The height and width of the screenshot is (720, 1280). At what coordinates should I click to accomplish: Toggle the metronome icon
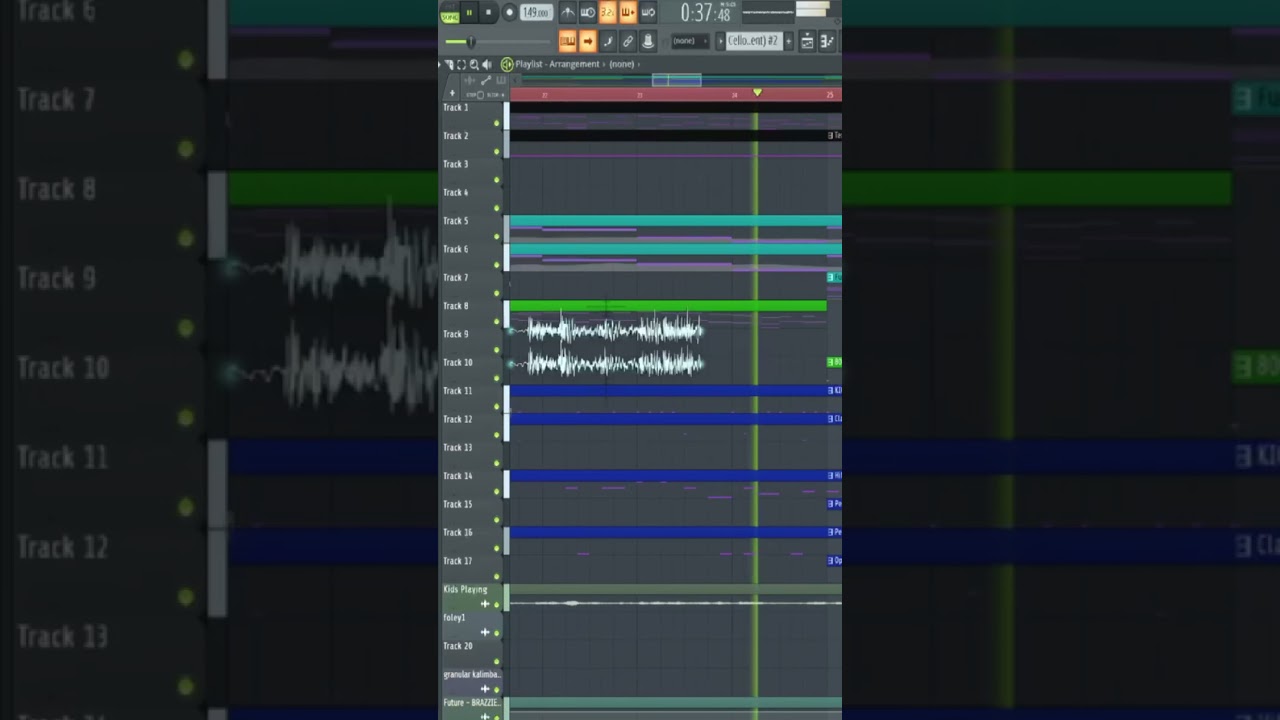(568, 12)
